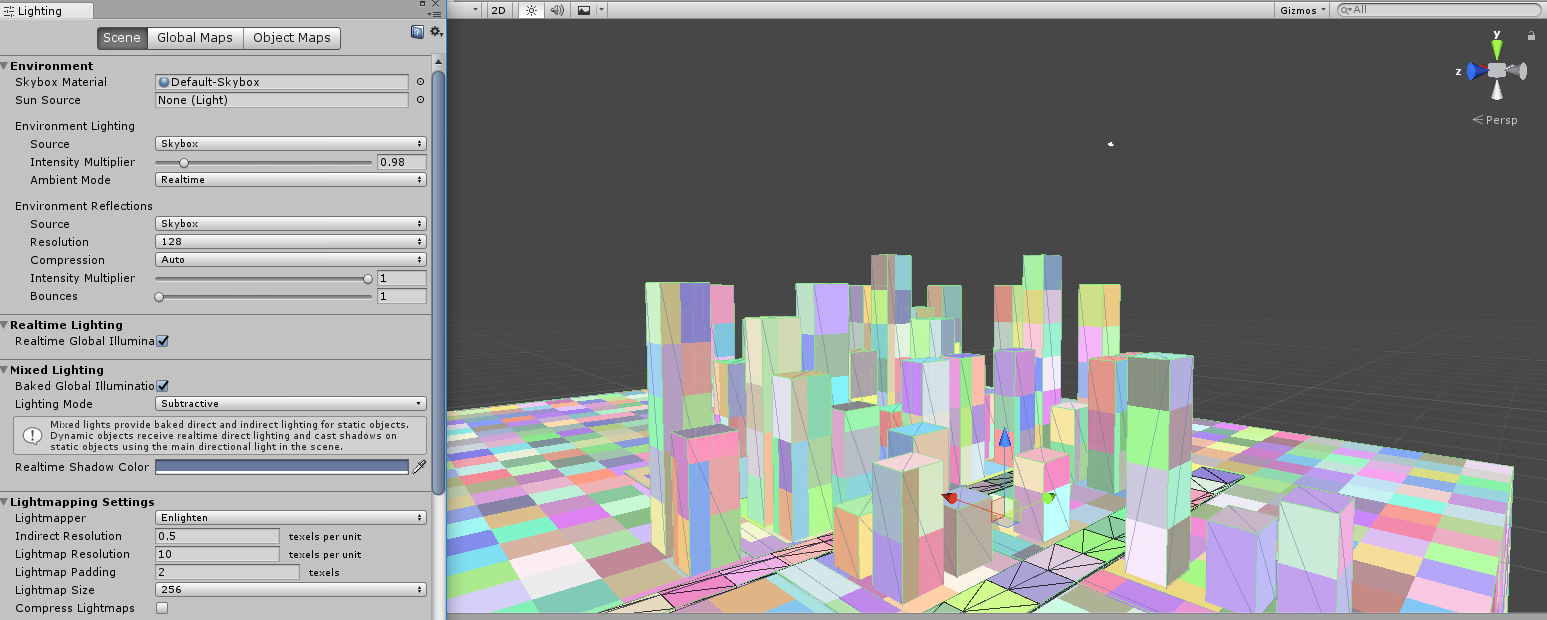
Task: Toggle scene lighting sun icon
Action: [531, 10]
